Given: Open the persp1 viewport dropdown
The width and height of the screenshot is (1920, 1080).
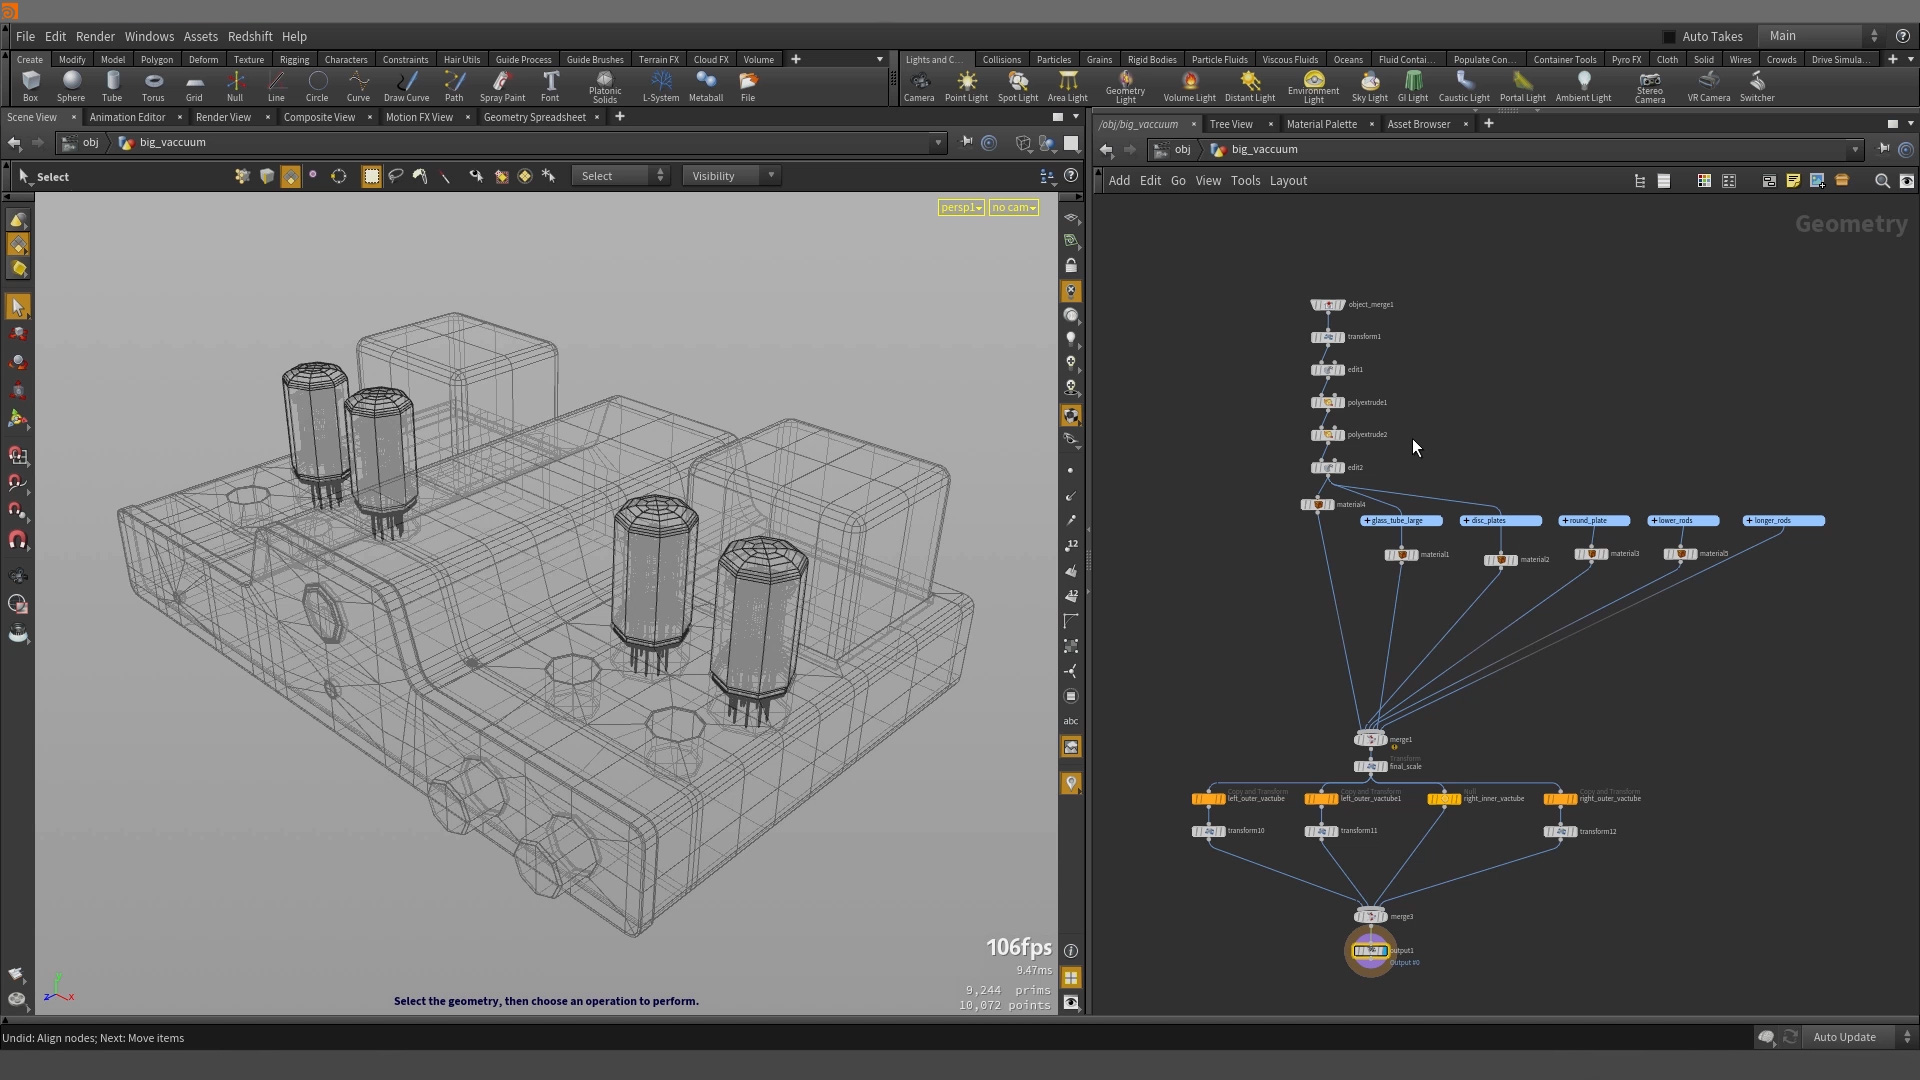Looking at the screenshot, I should pyautogui.click(x=961, y=208).
